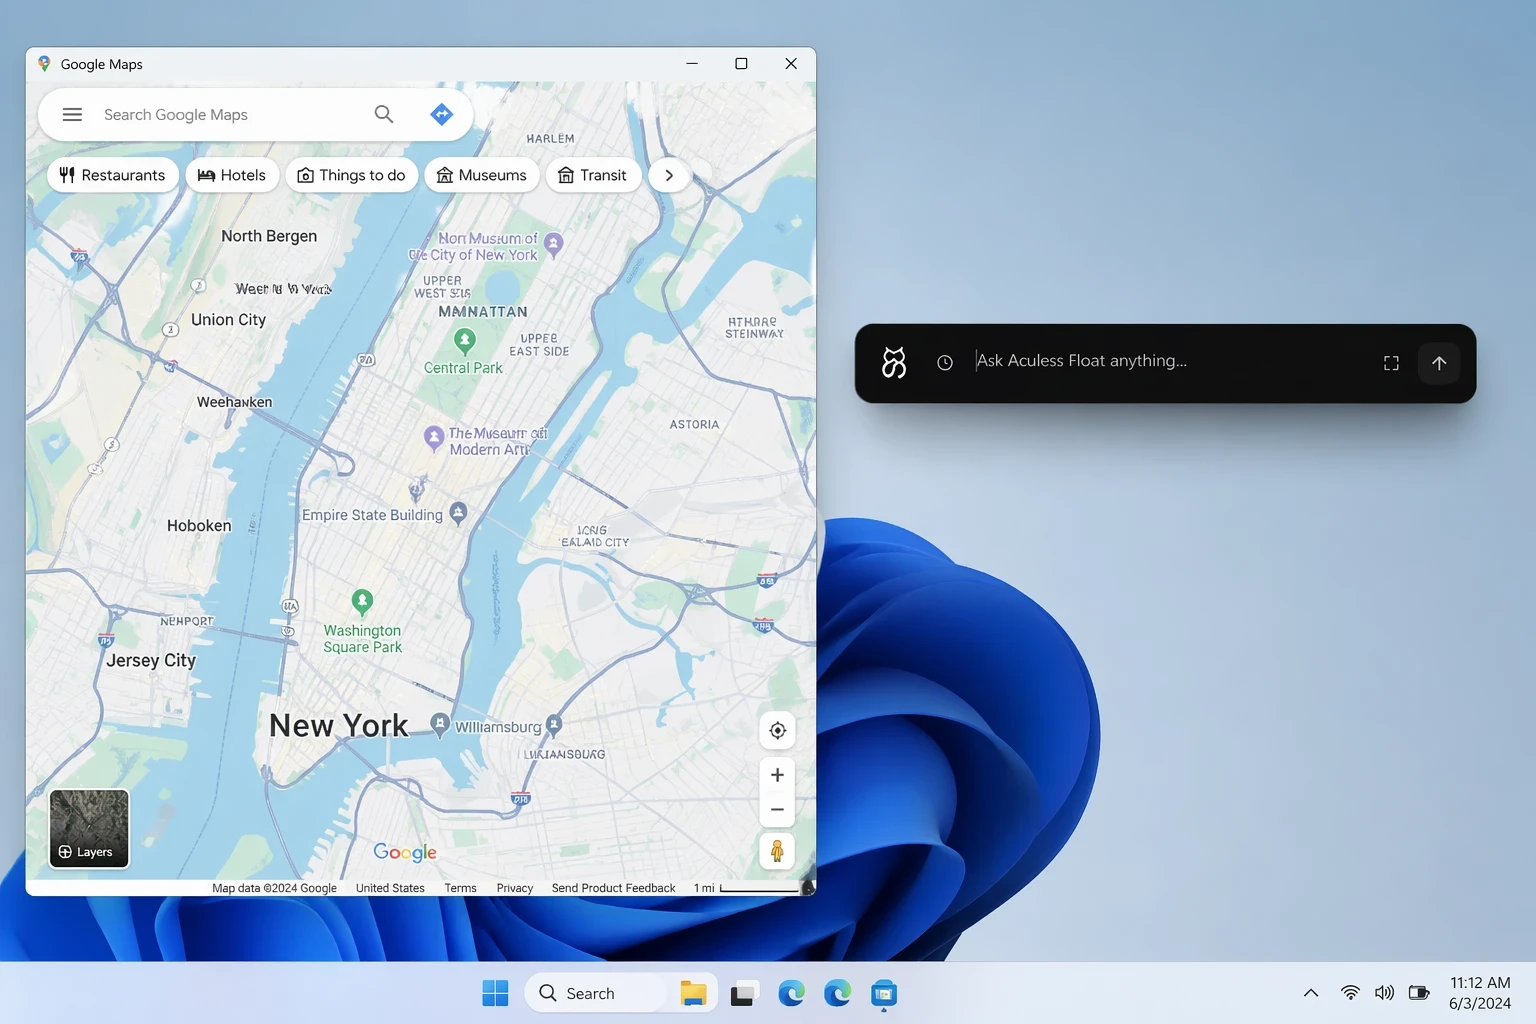Open the taskbar clock and date
This screenshot has width=1536, height=1024.
(1480, 993)
